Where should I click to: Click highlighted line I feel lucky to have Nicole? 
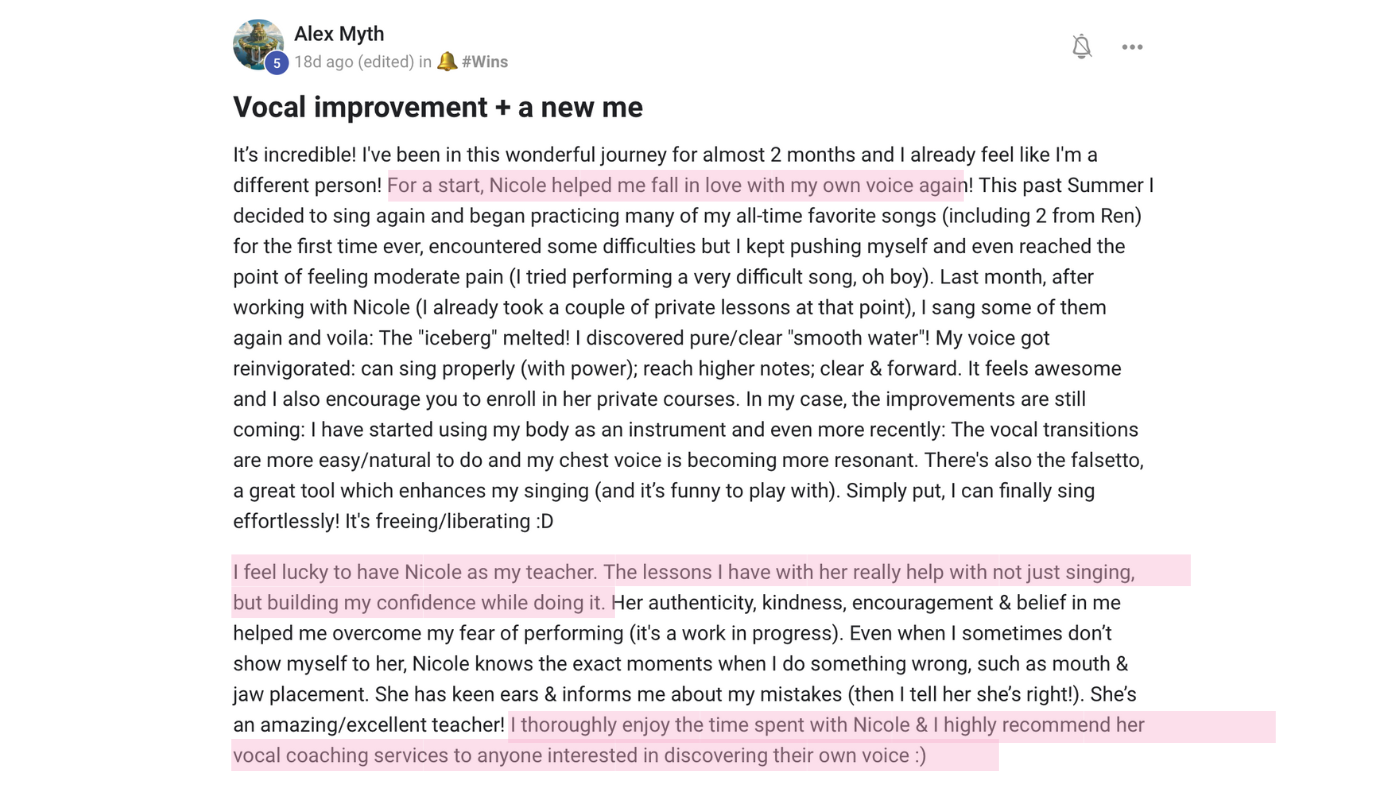pyautogui.click(x=684, y=572)
